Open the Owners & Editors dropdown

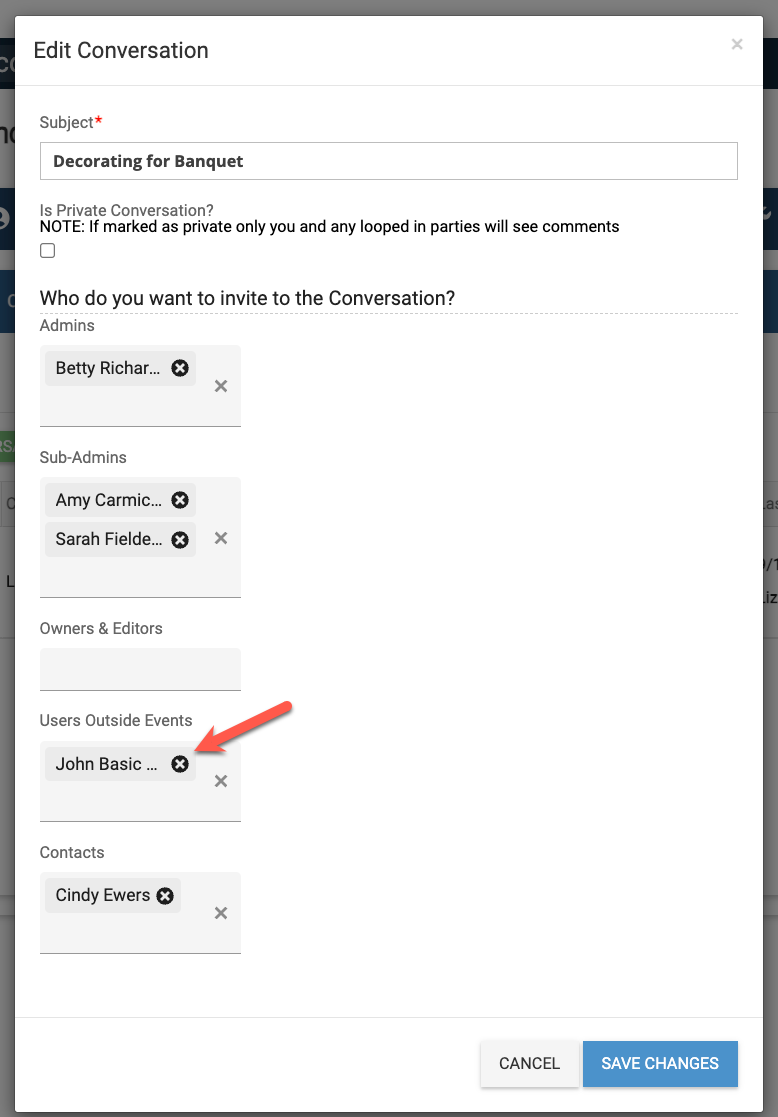pyautogui.click(x=140, y=669)
